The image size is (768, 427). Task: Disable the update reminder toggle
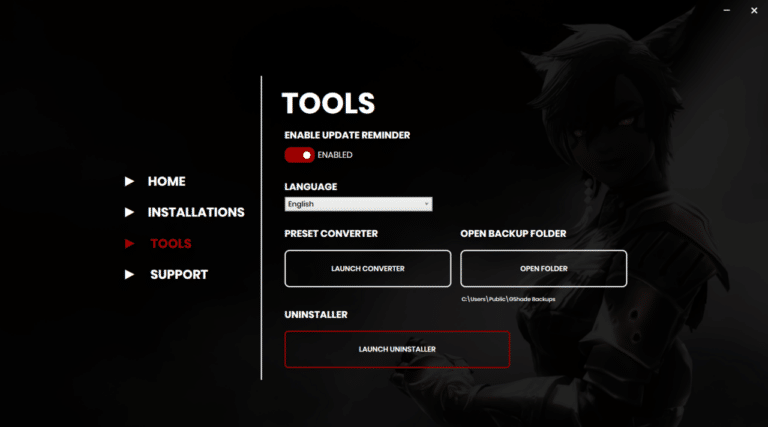pyautogui.click(x=299, y=155)
